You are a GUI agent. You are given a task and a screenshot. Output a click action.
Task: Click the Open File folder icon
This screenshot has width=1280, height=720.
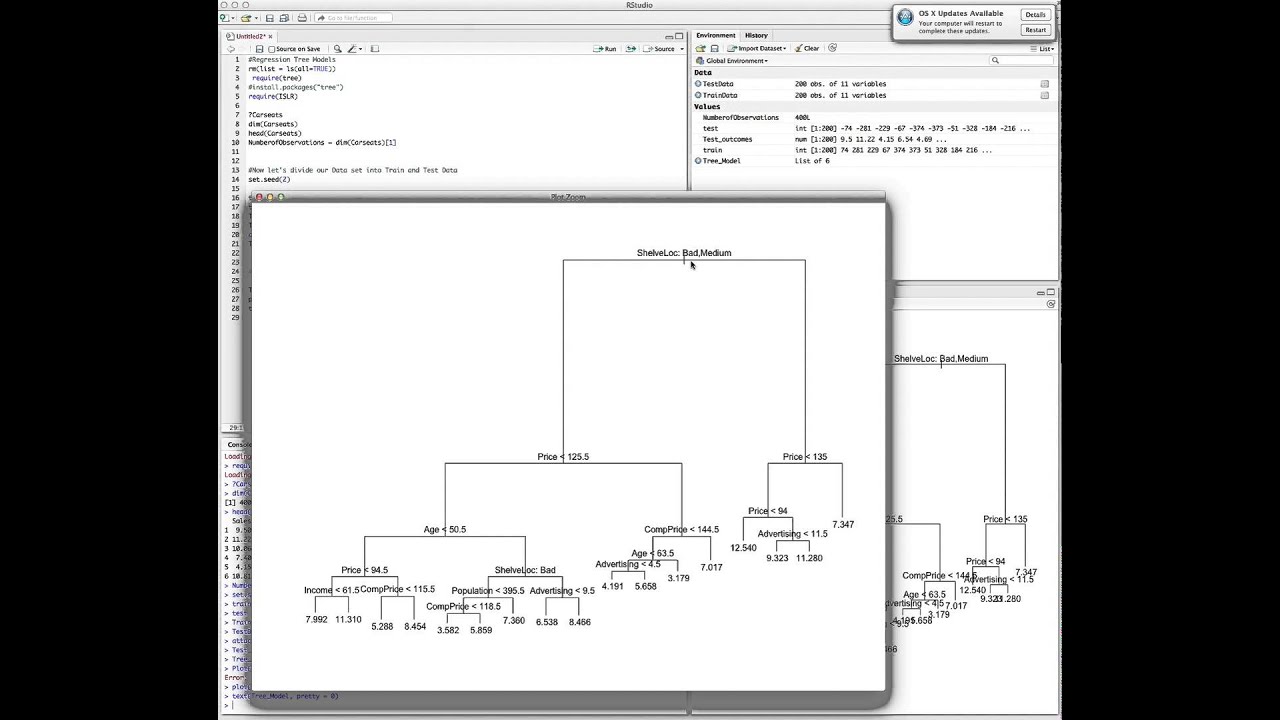(x=246, y=18)
